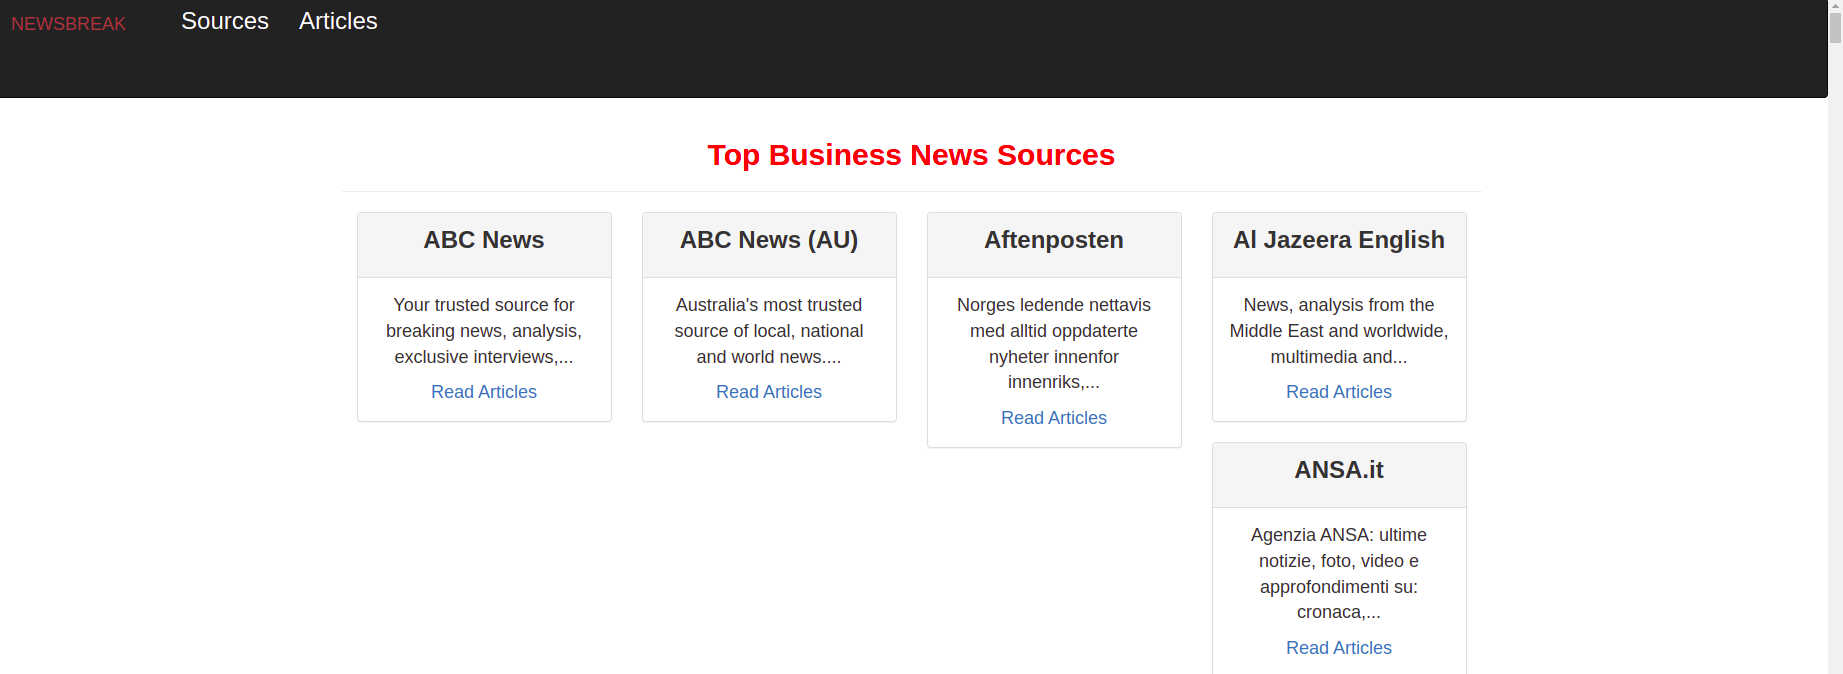1843x674 pixels.
Task: Click description 'Australia's most trusted source'
Action: (769, 331)
